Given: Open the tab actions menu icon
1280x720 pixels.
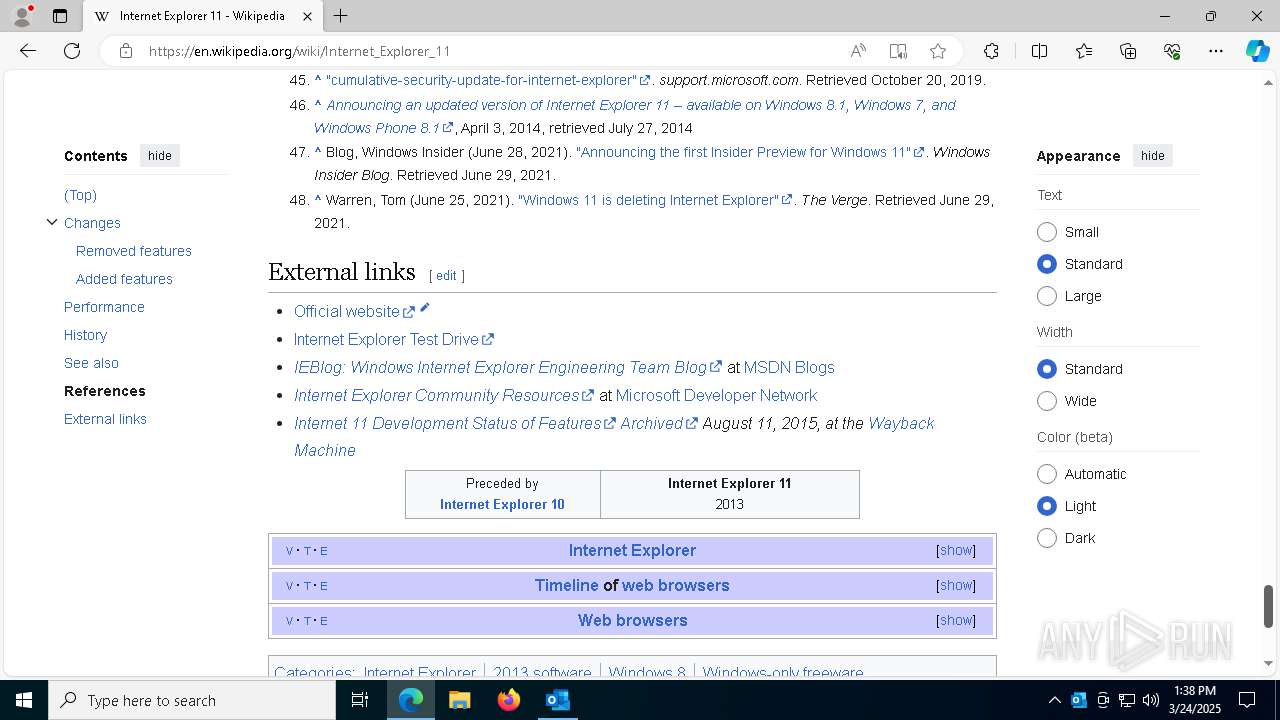Looking at the screenshot, I should 60,16.
